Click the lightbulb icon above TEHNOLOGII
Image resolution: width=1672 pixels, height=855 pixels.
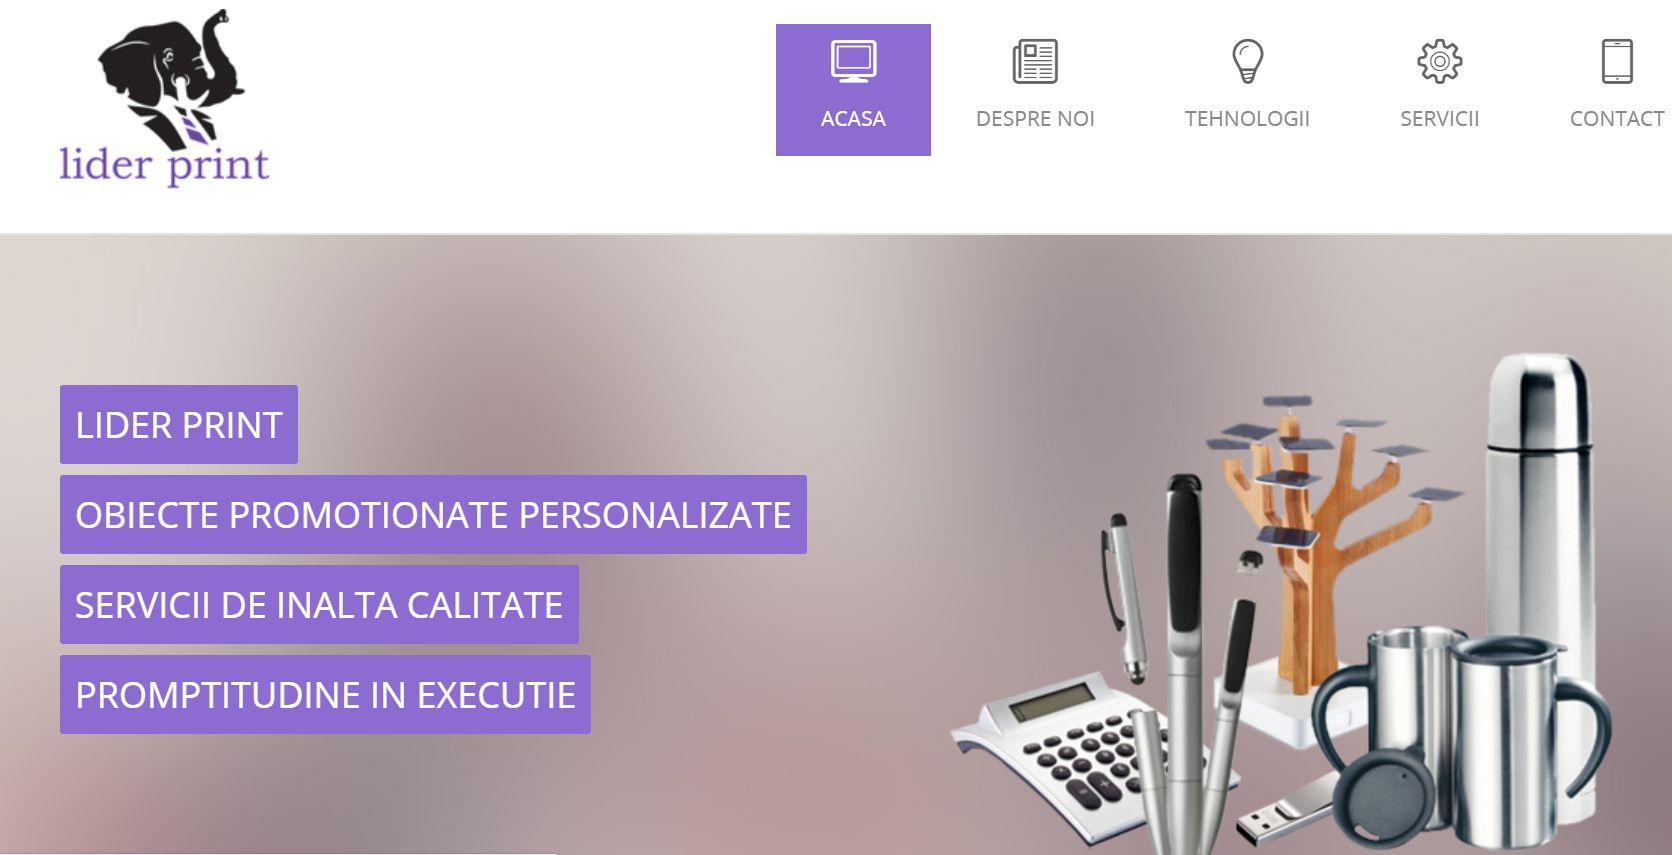(x=1247, y=61)
